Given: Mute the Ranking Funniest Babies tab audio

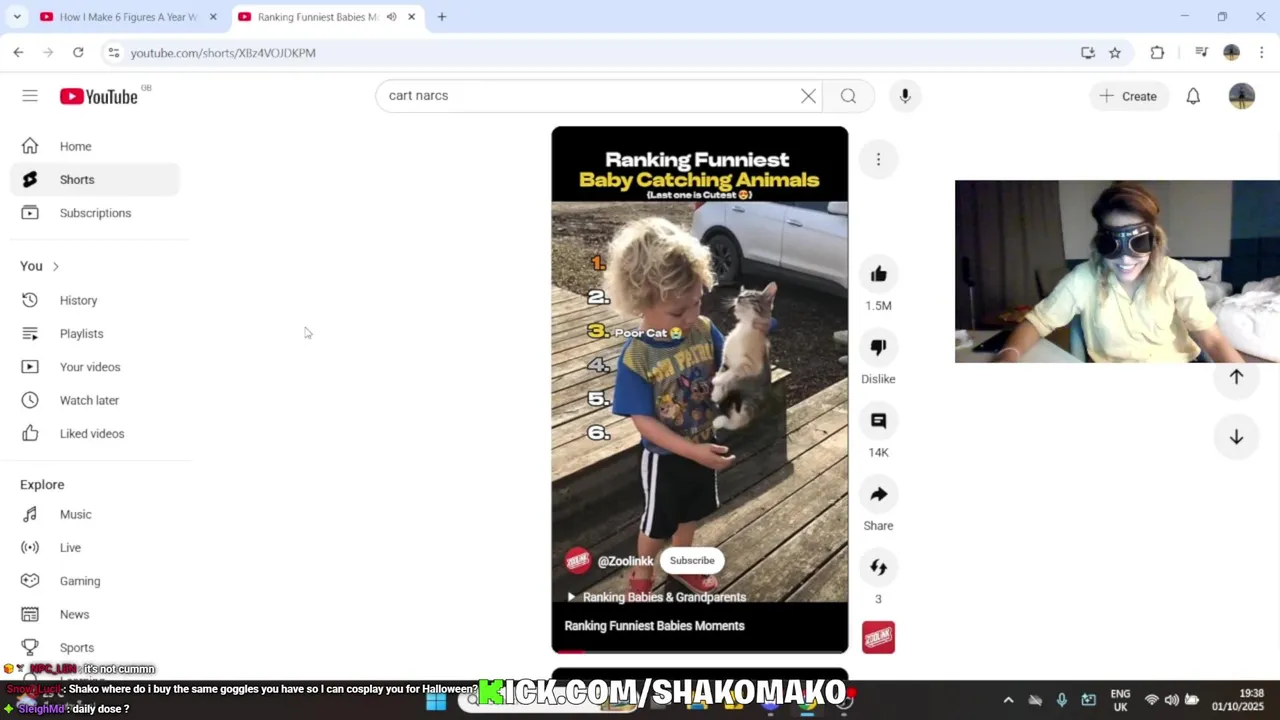Looking at the screenshot, I should pyautogui.click(x=392, y=17).
